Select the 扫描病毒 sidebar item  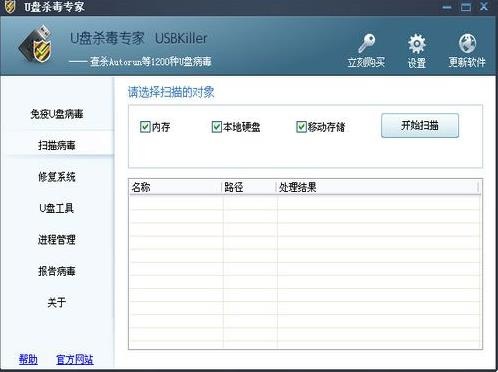point(57,145)
